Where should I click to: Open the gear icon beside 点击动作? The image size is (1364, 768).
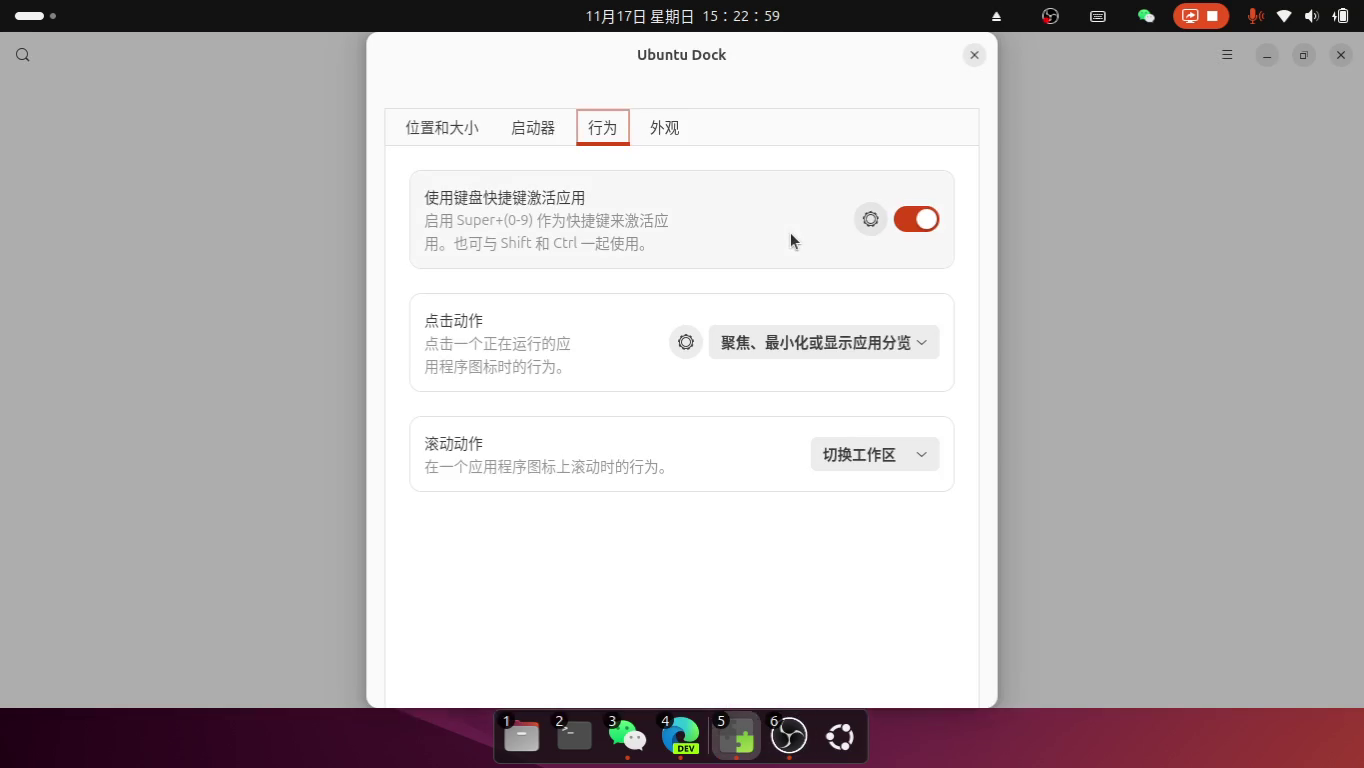click(x=685, y=342)
